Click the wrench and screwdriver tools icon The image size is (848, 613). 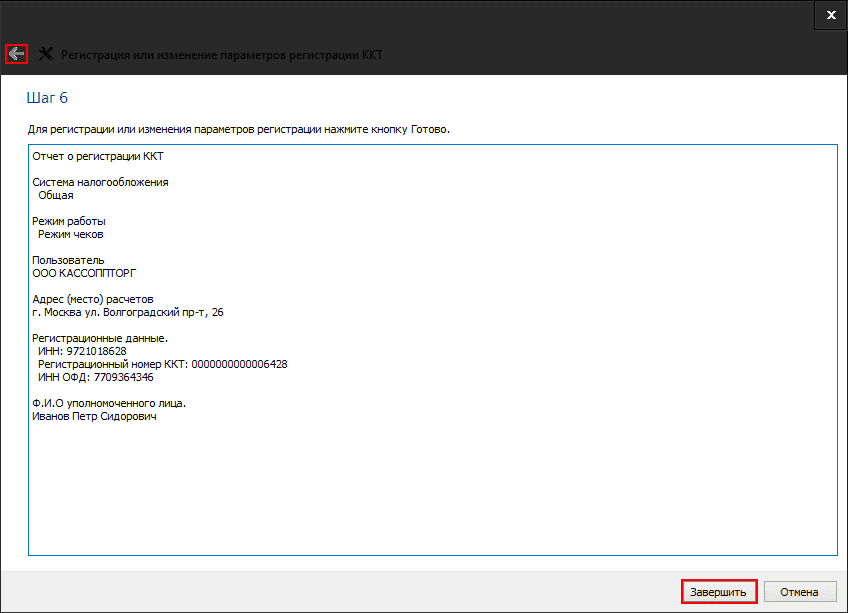pyautogui.click(x=46, y=54)
